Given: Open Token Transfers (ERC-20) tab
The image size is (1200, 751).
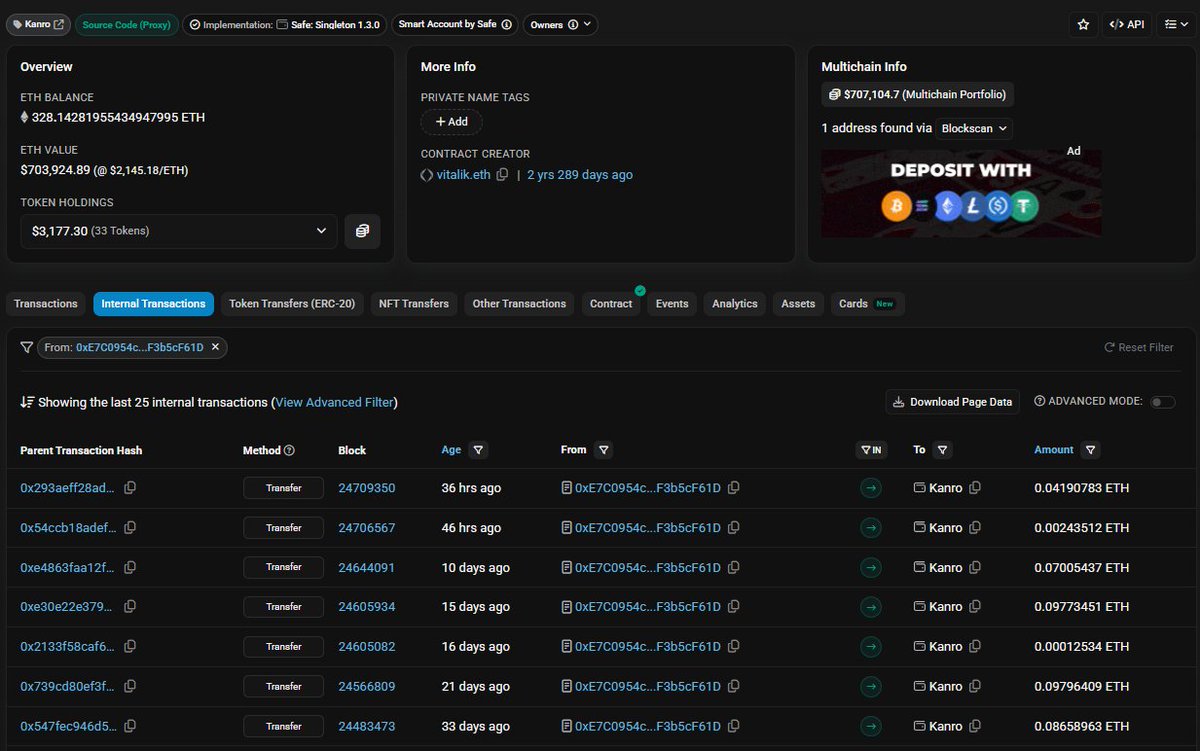Looking at the screenshot, I should 292,304.
